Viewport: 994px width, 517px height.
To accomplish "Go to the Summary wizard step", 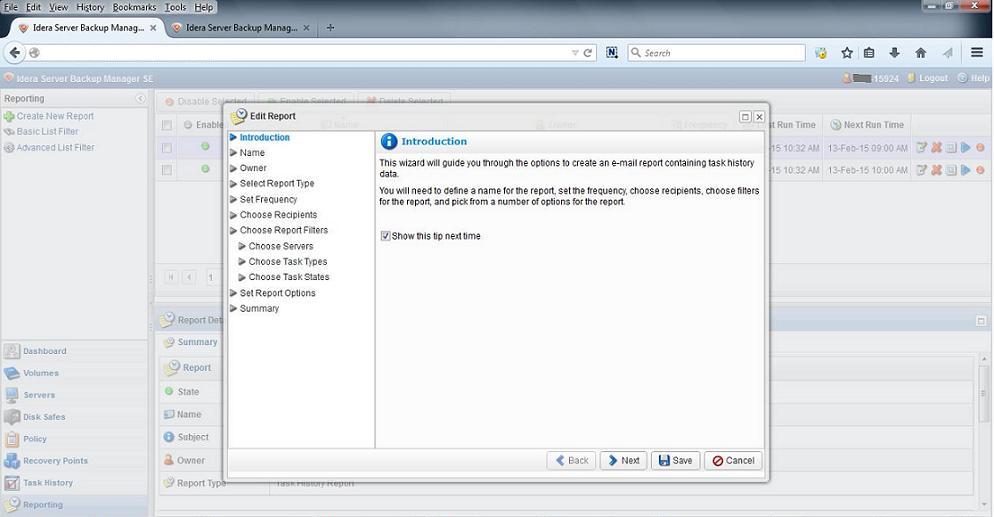I will point(259,309).
